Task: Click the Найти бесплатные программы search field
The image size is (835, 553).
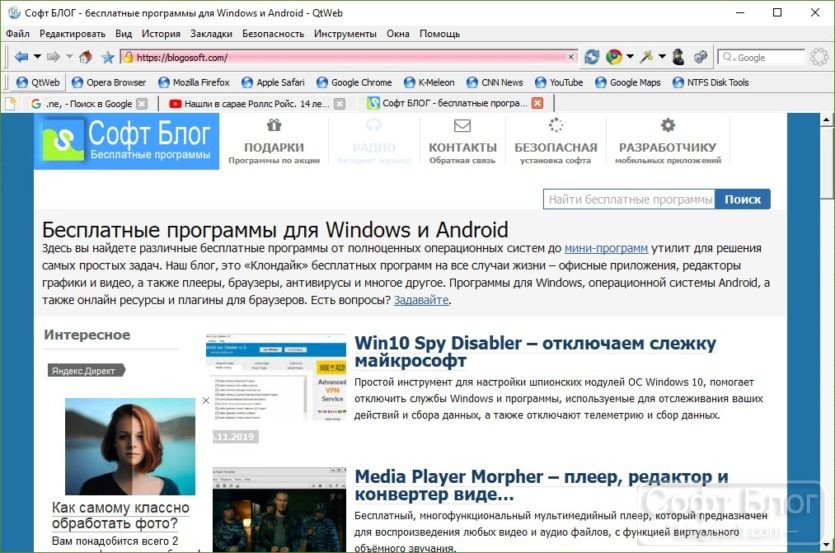Action: (629, 199)
